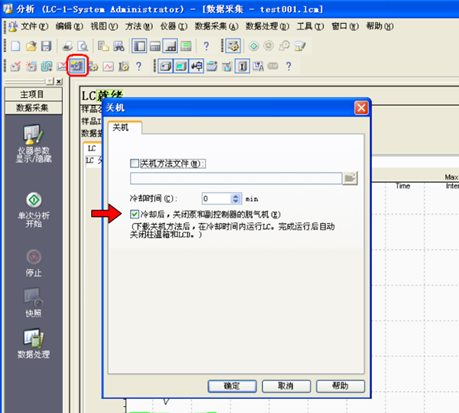459x413 pixels.
Task: Click the shutdown icon circled in red
Action: 77,66
